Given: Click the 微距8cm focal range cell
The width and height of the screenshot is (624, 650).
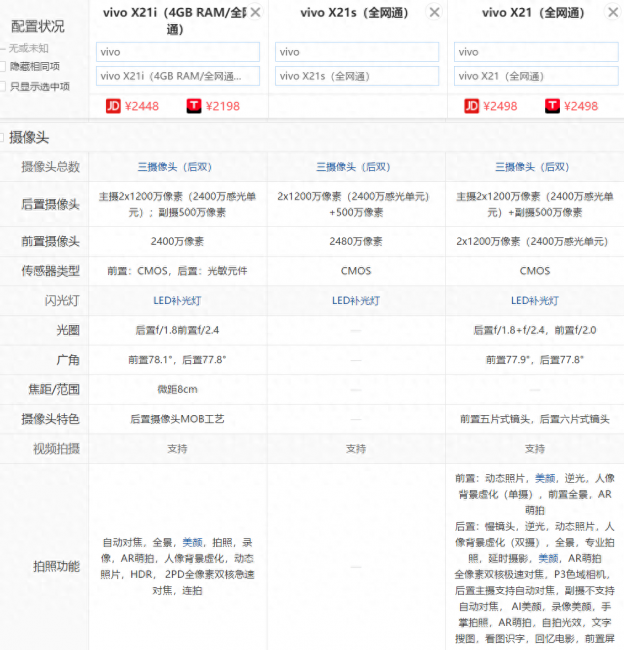Looking at the screenshot, I should click(177, 389).
